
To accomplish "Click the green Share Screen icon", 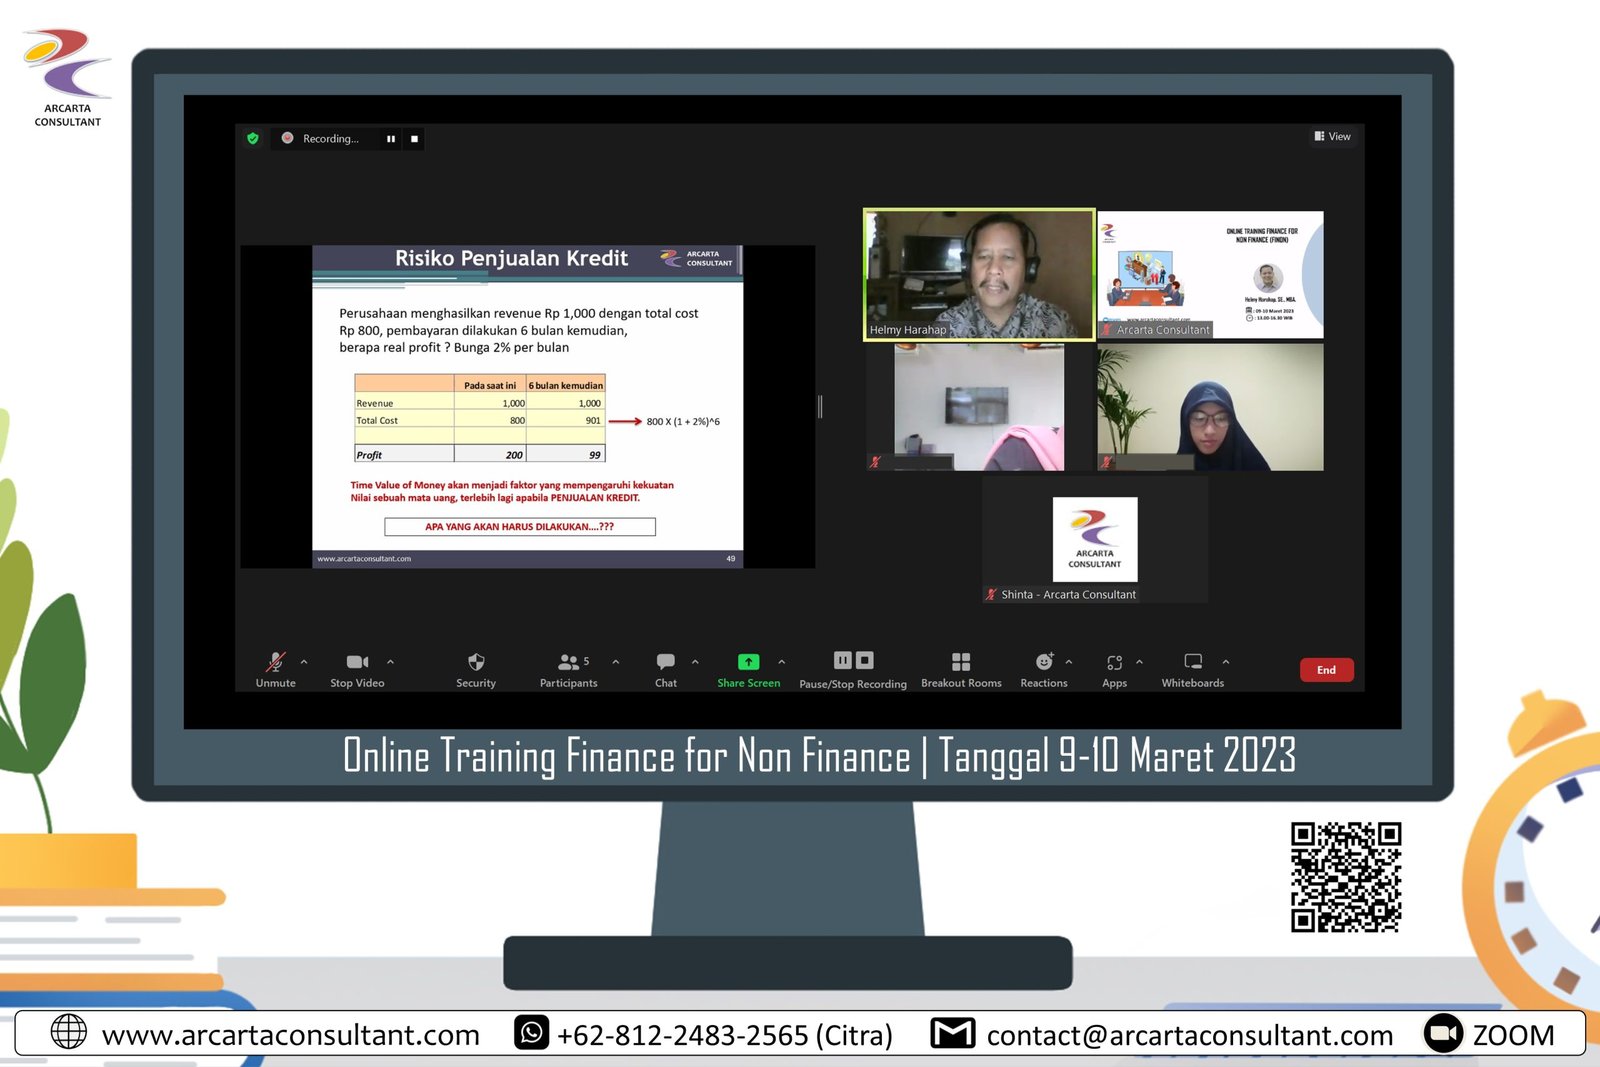I will (x=748, y=662).
